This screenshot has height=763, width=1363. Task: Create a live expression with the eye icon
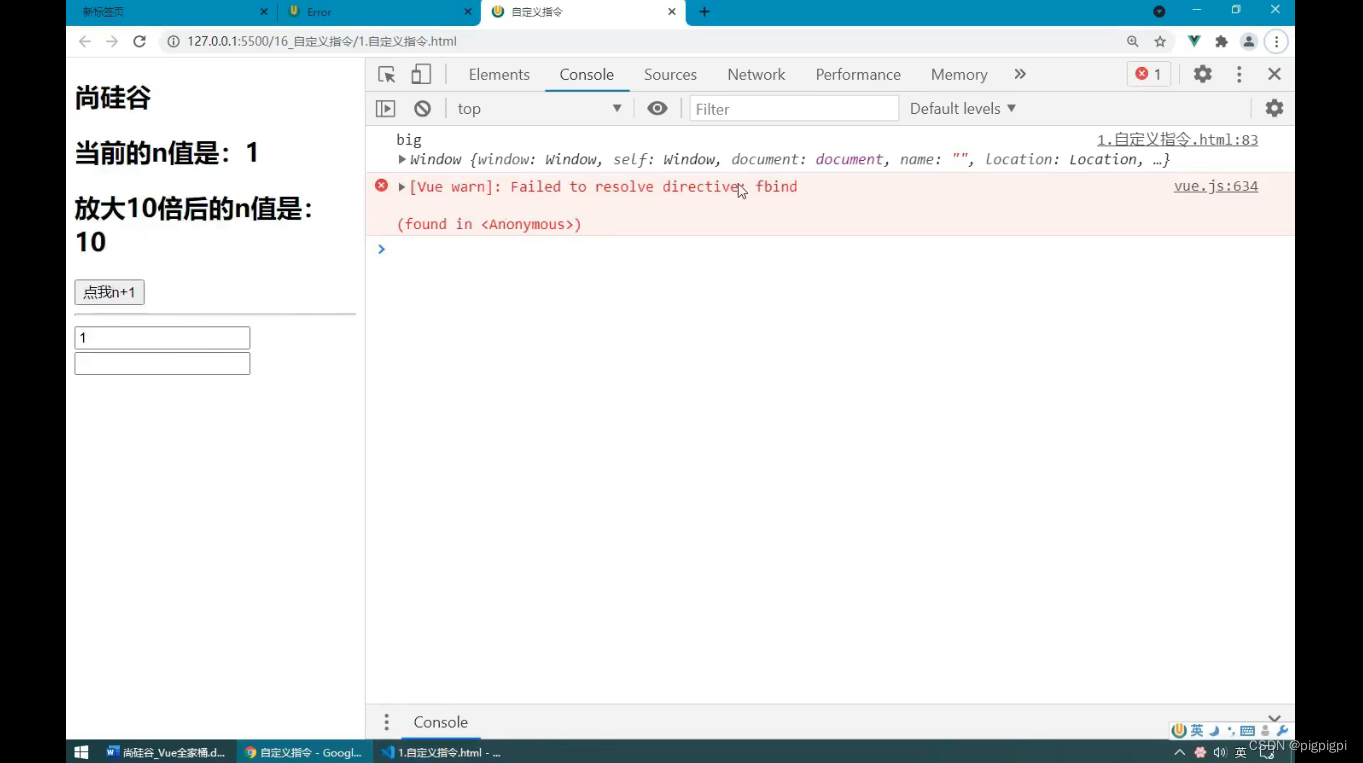[x=657, y=108]
